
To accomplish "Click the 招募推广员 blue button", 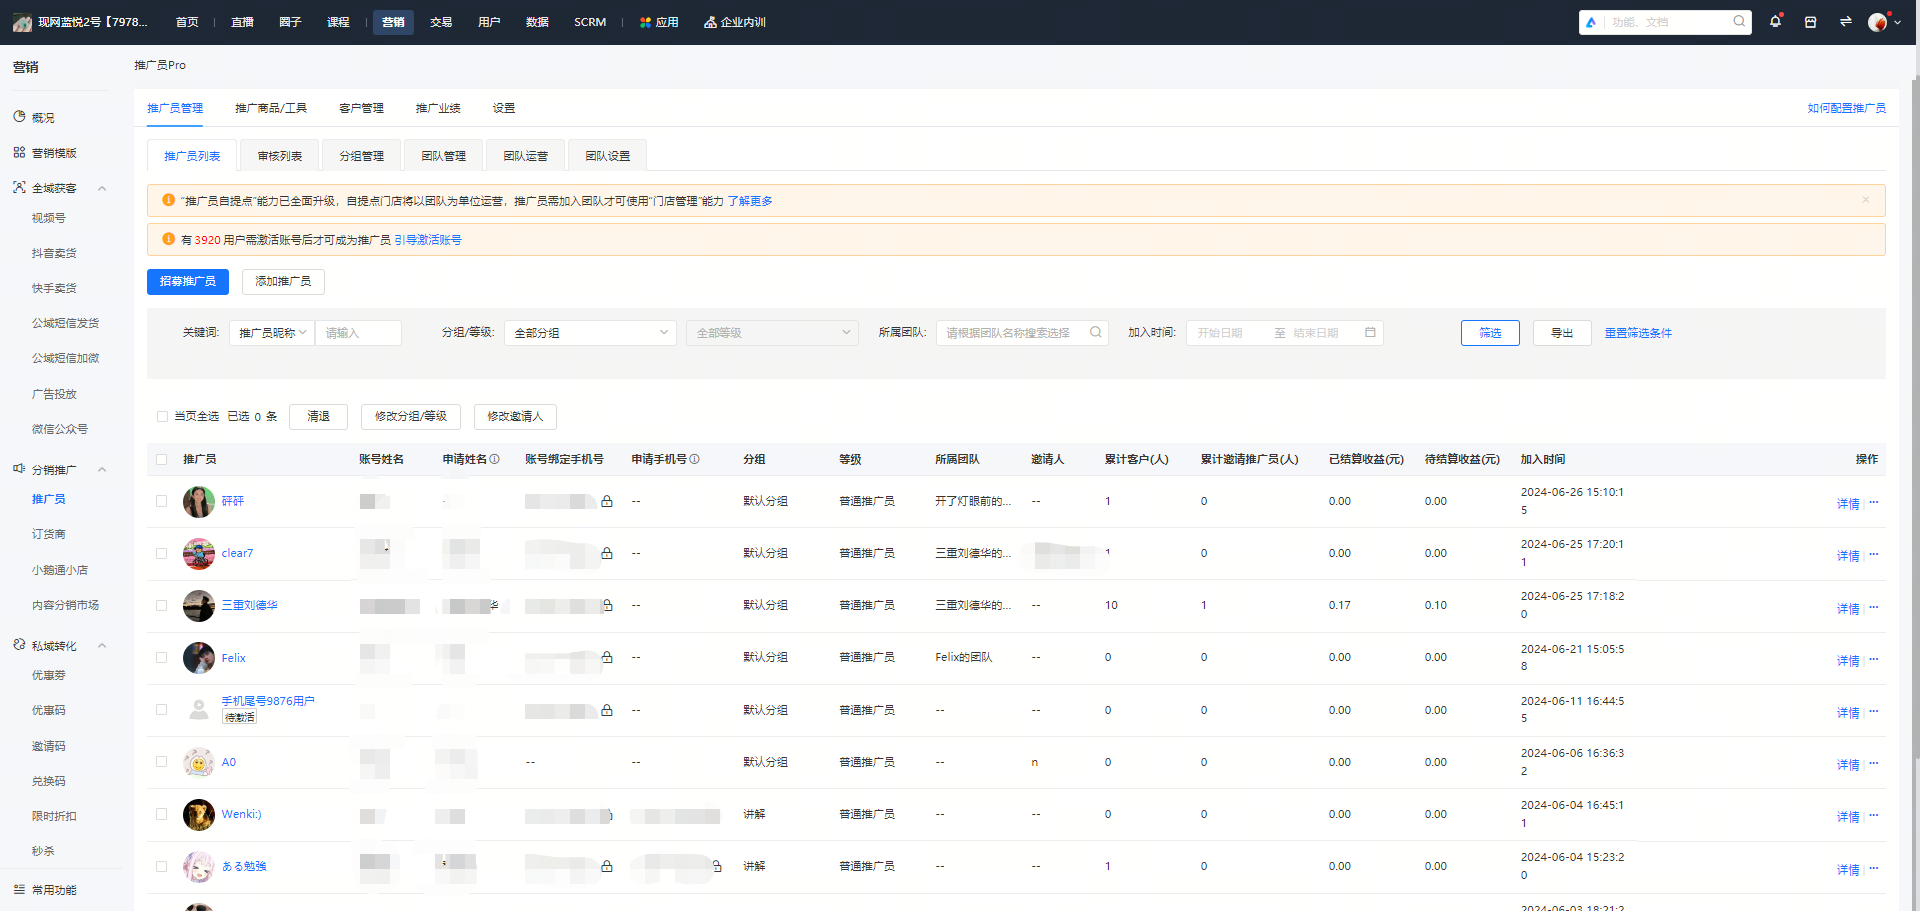I will (x=188, y=282).
